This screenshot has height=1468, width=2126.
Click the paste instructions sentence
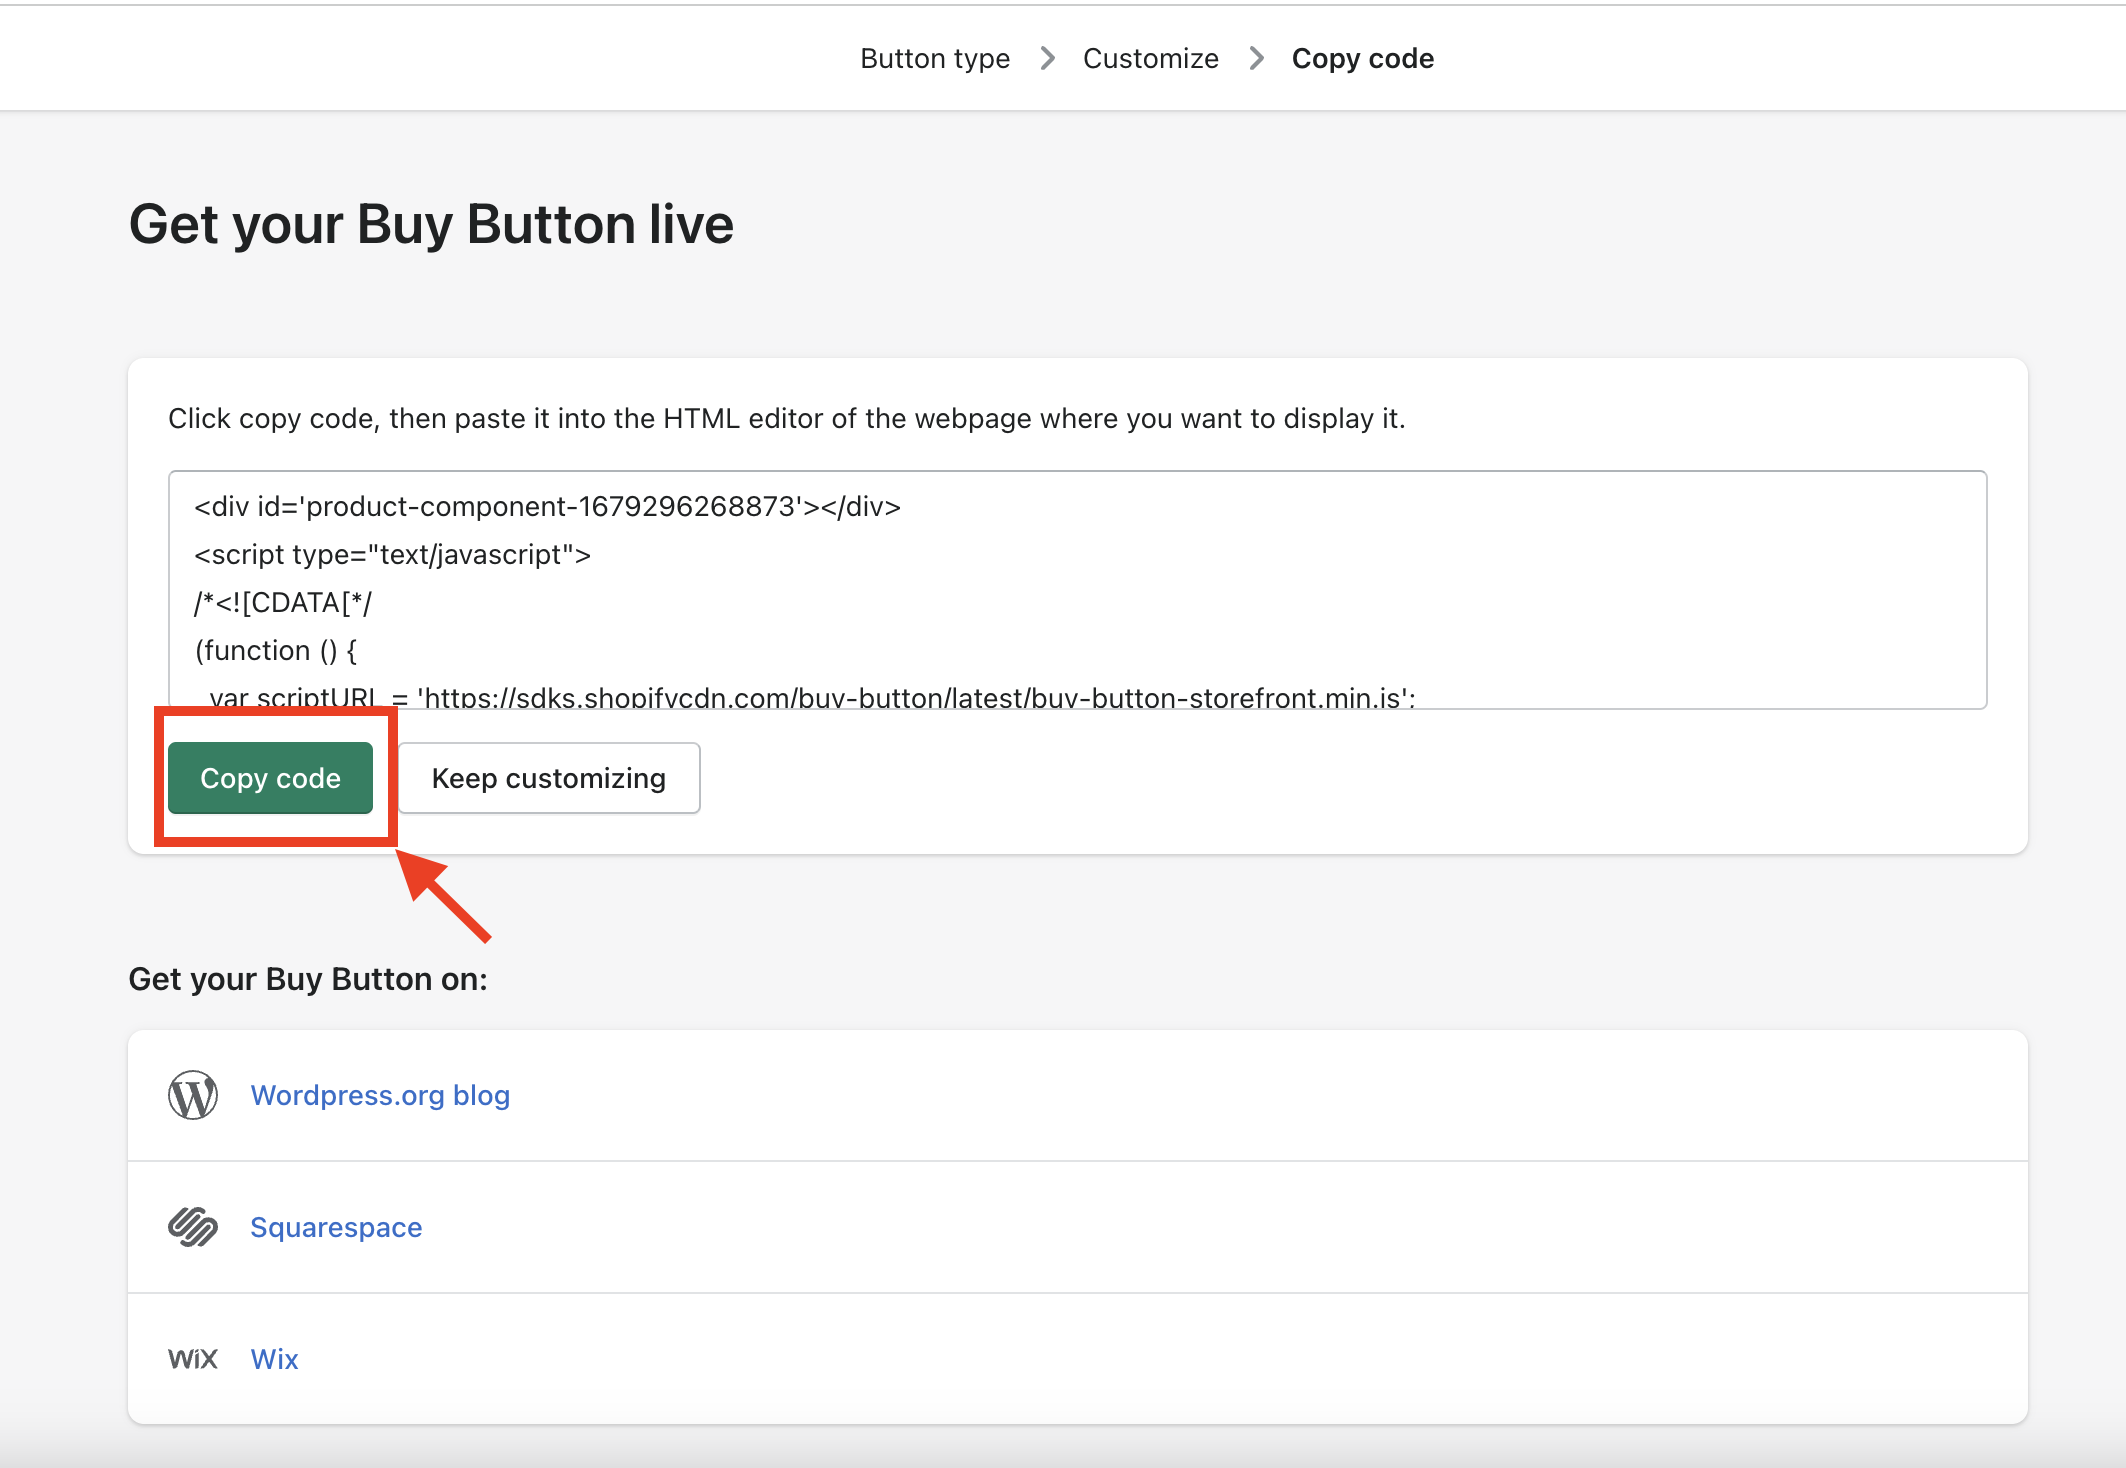787,418
